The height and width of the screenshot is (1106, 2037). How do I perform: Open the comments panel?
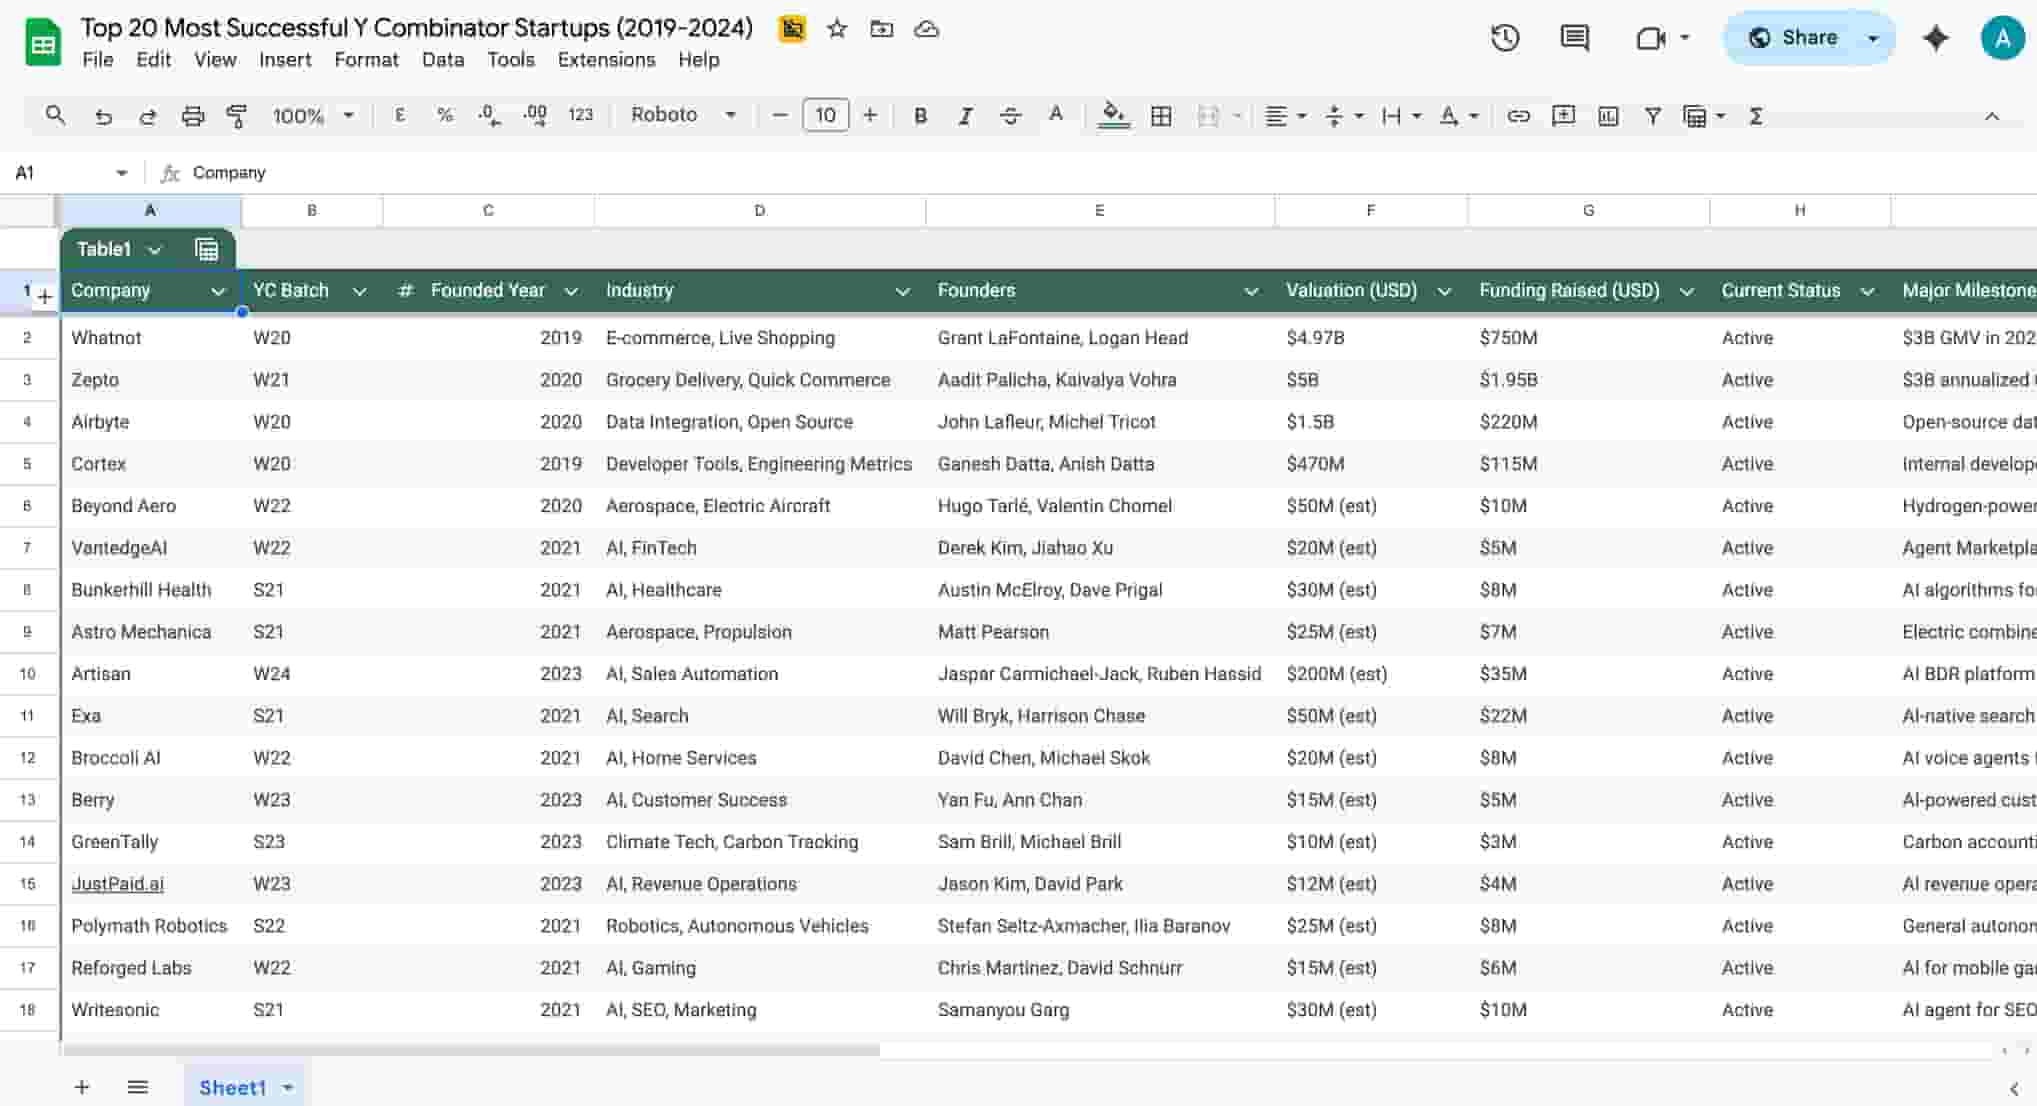pyautogui.click(x=1574, y=38)
